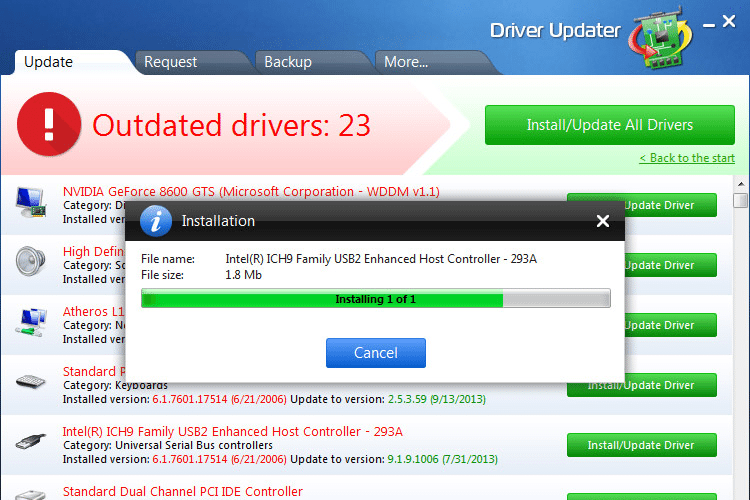This screenshot has height=500, width=750.
Task: Follow the Back to the start link
Action: [687, 158]
